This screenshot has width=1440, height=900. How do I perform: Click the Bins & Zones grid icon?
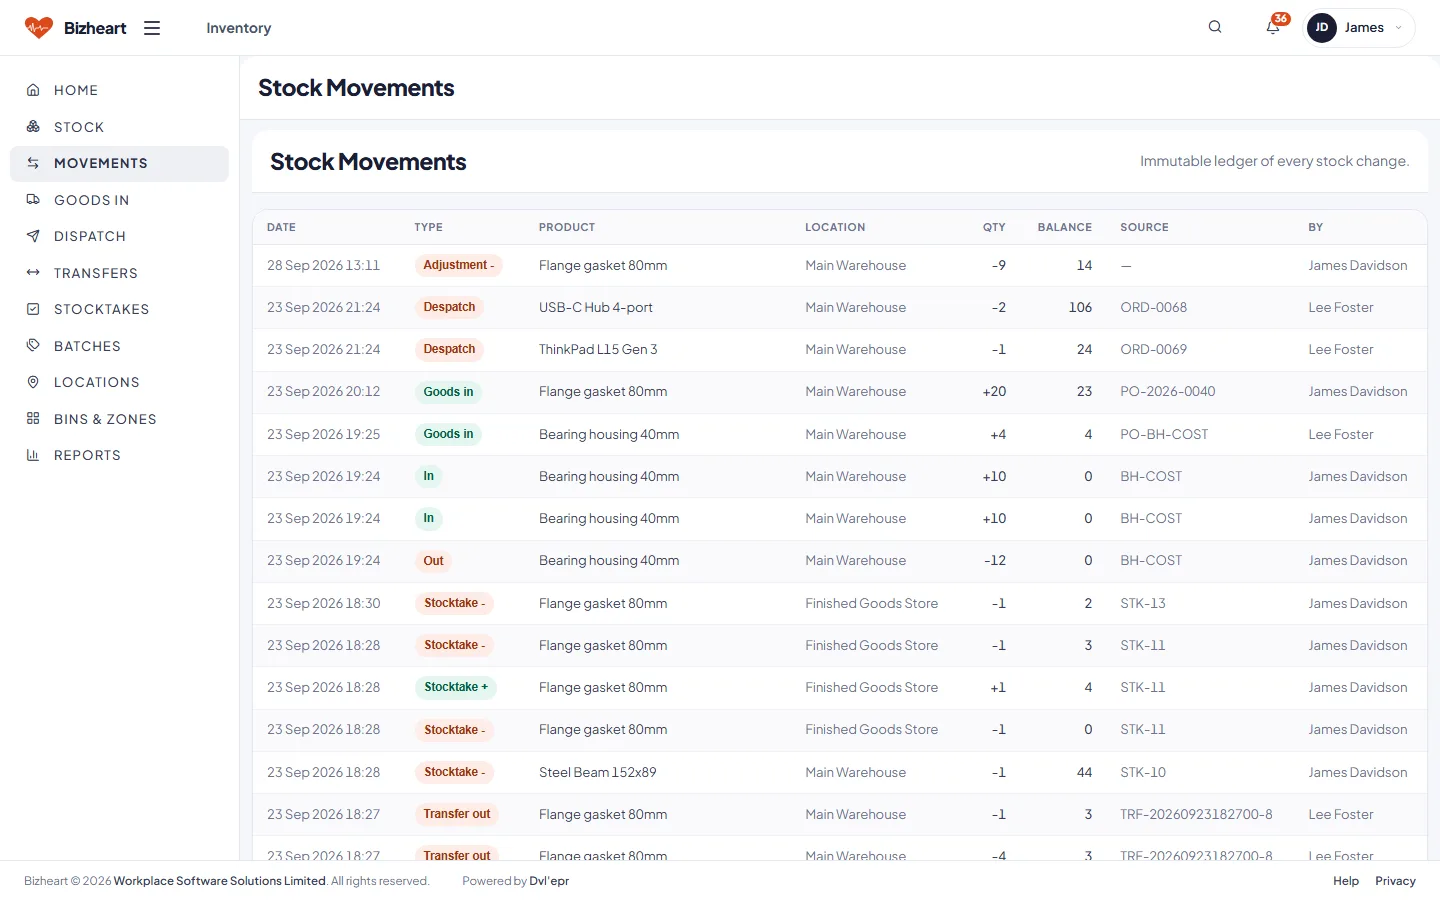pyautogui.click(x=33, y=419)
